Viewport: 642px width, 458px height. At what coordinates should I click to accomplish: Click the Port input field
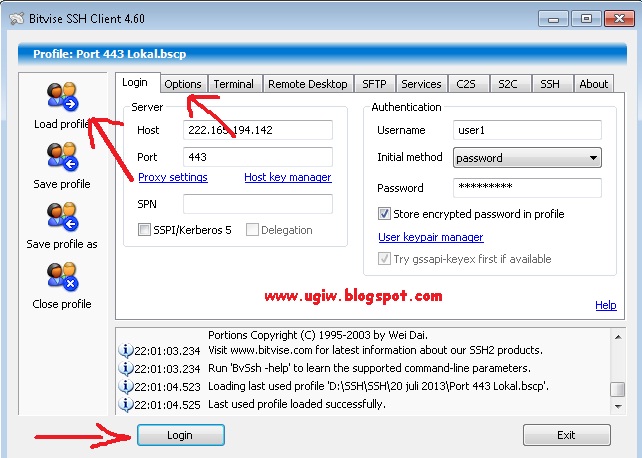coord(258,157)
